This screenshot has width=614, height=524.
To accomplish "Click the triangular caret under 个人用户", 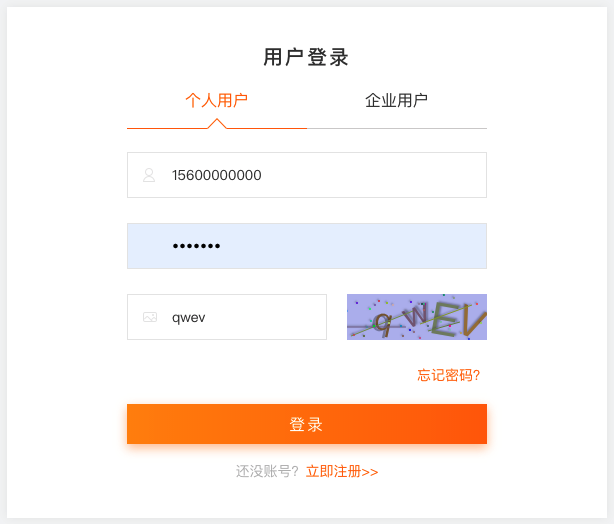I will [217, 123].
